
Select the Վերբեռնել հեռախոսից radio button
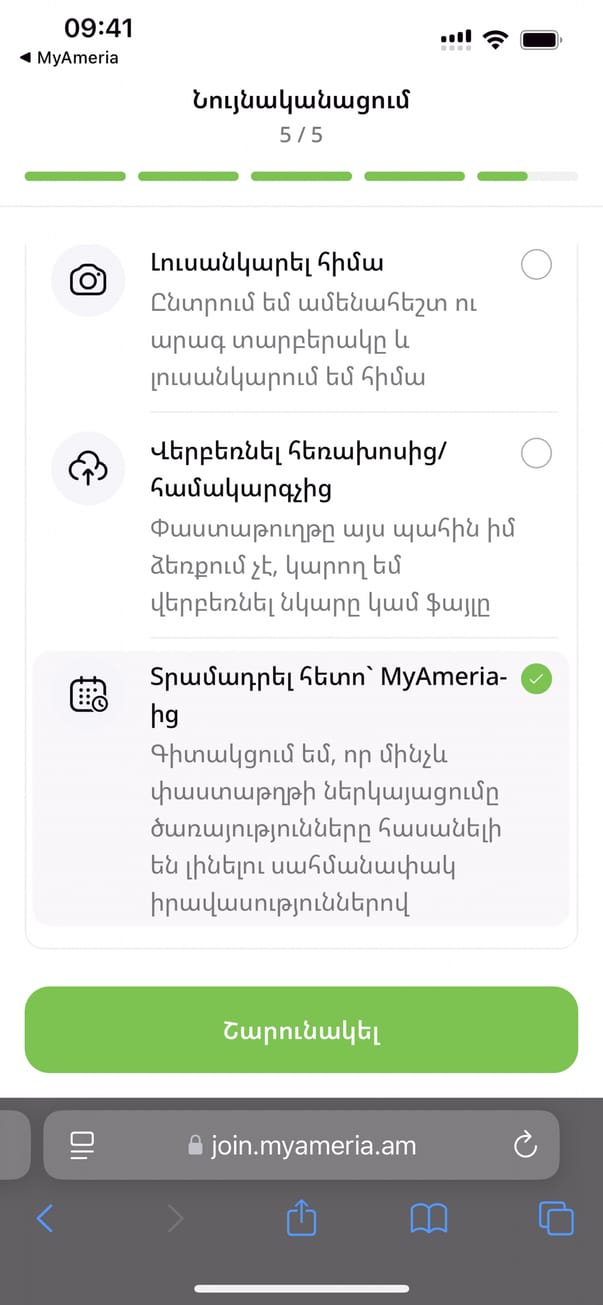pyautogui.click(x=536, y=454)
